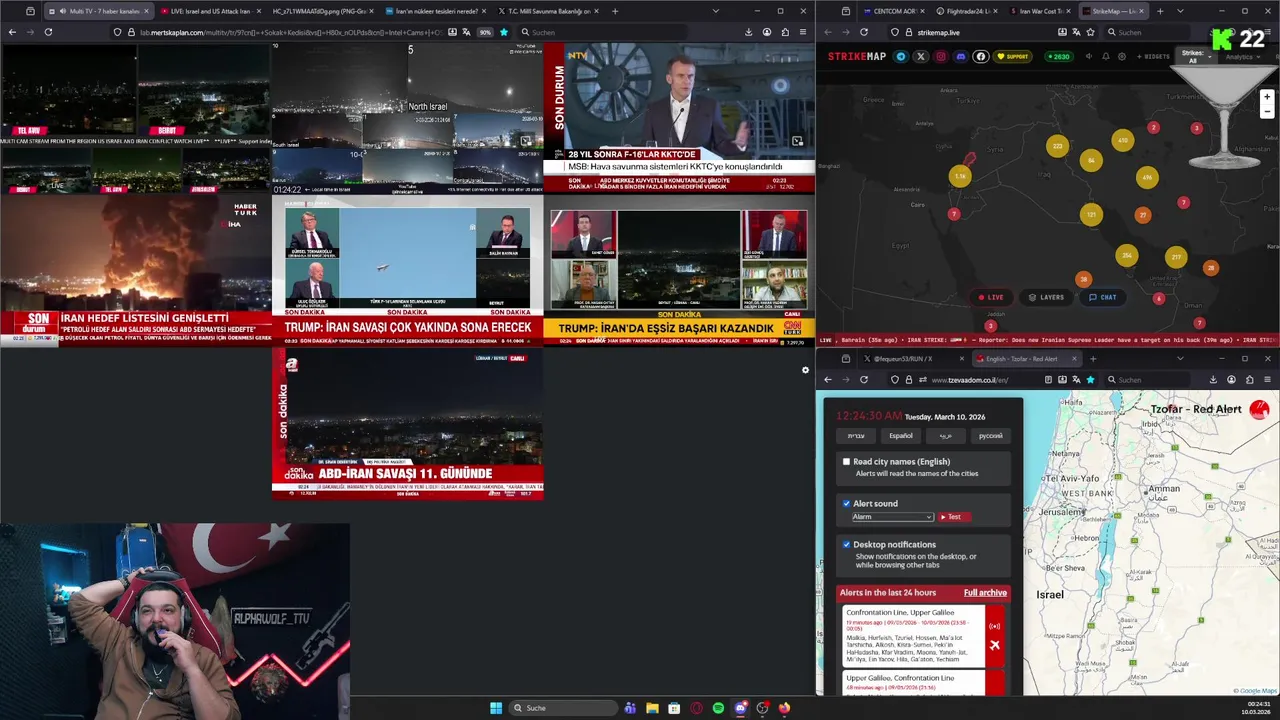Select the Habertürk Trump headline tile
Image resolution: width=1280 pixels, height=720 pixels.
pos(407,270)
